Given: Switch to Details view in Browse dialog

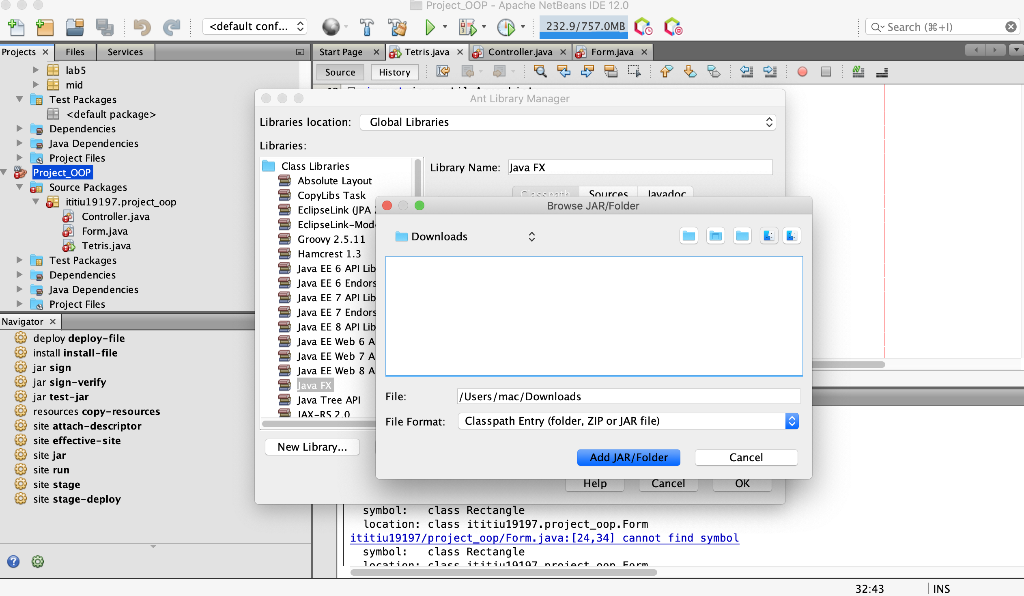Looking at the screenshot, I should (792, 236).
